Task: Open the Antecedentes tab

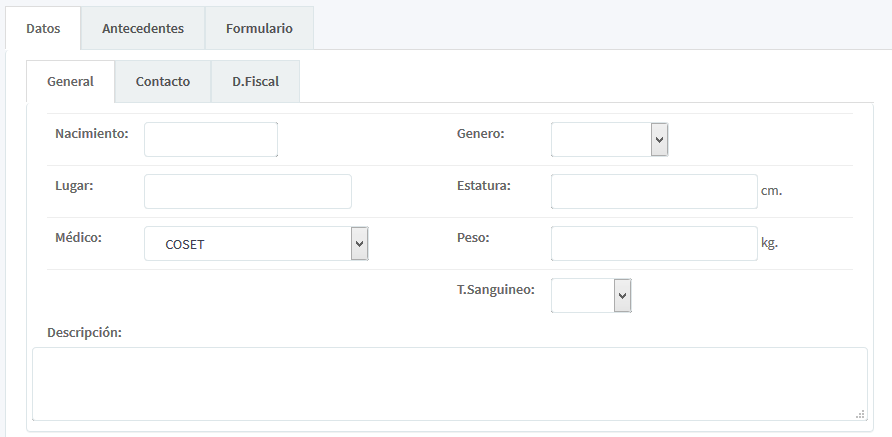Action: click(x=143, y=28)
